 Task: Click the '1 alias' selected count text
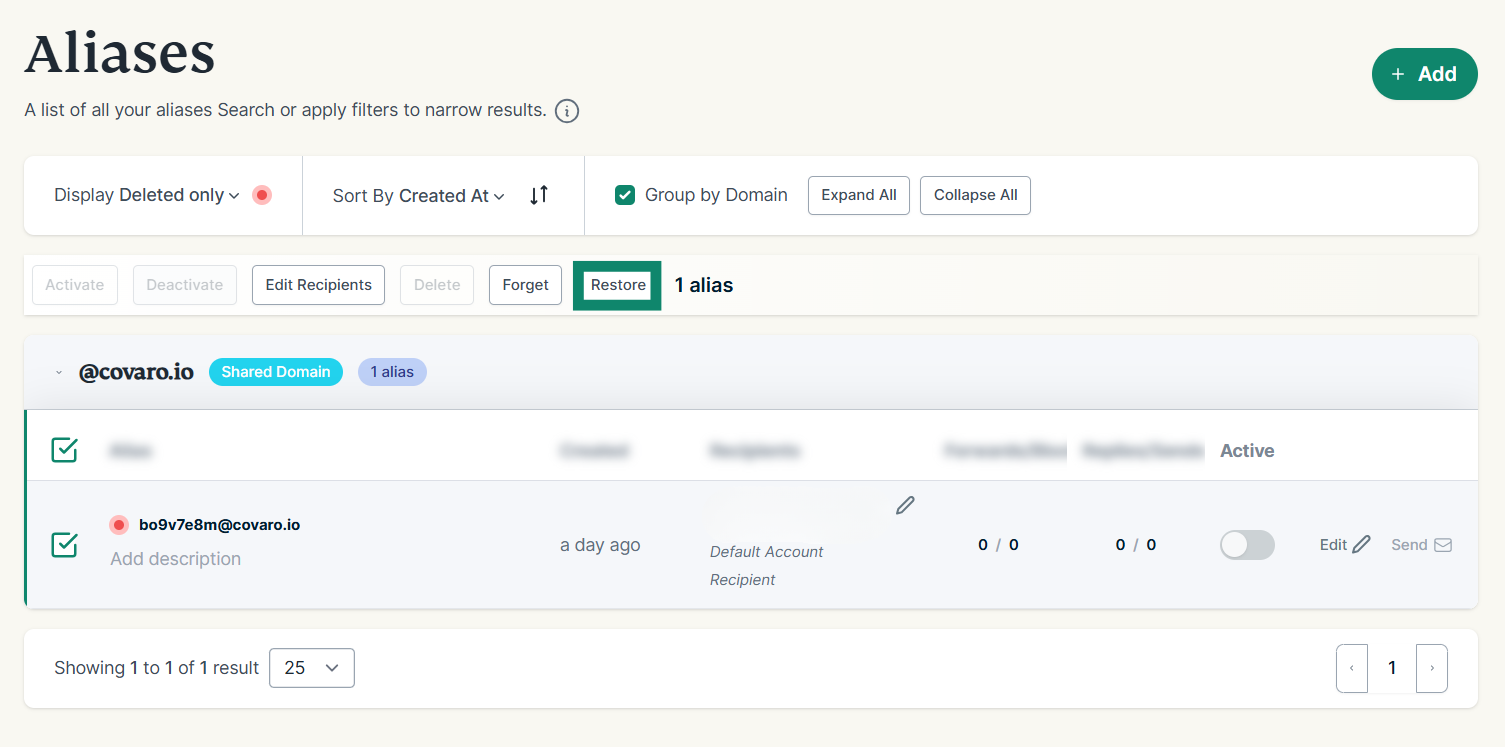[704, 285]
